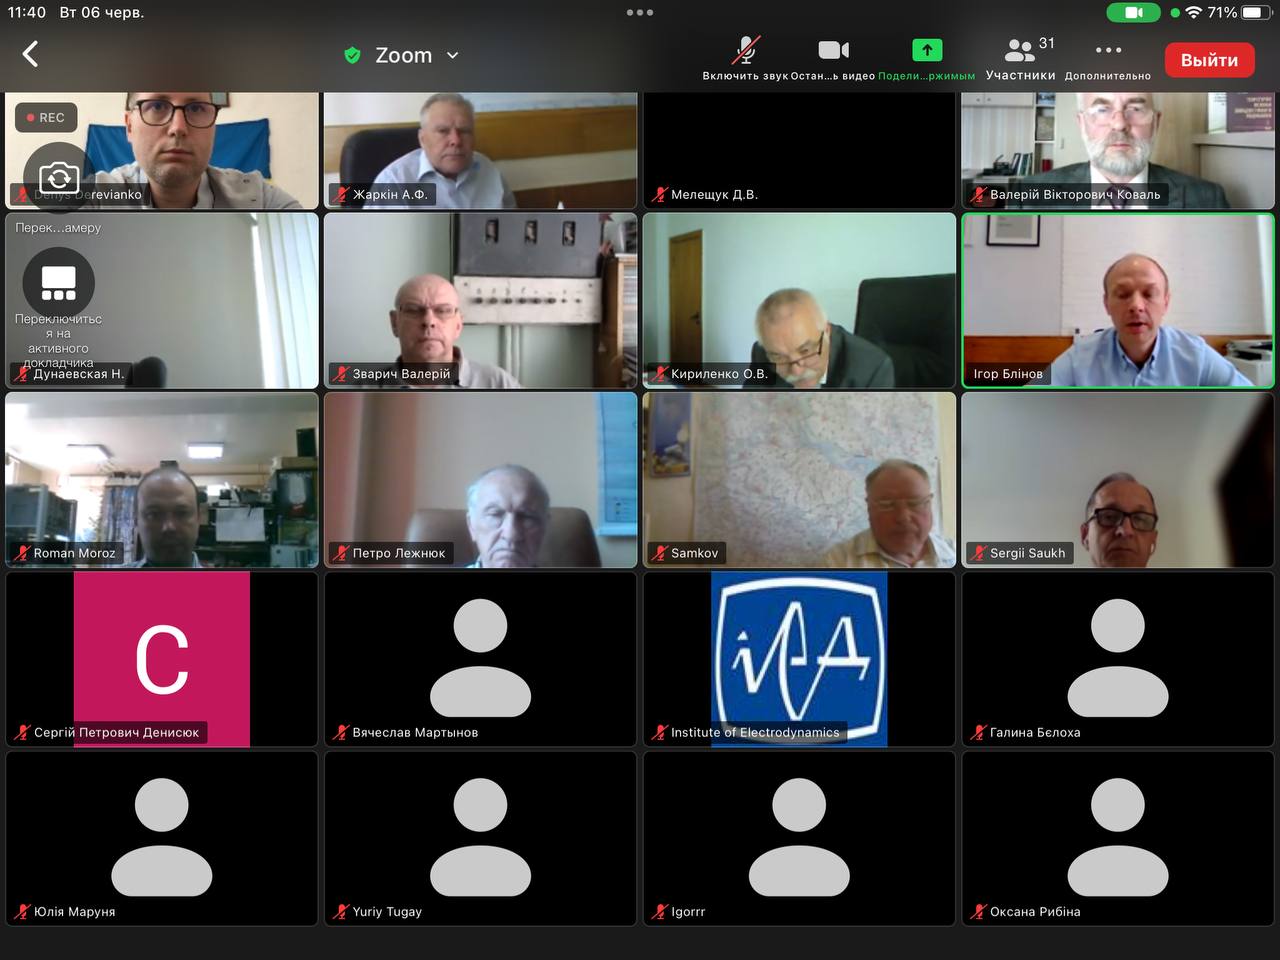Tap the green share screen icon
The image size is (1280, 960).
[927, 50]
